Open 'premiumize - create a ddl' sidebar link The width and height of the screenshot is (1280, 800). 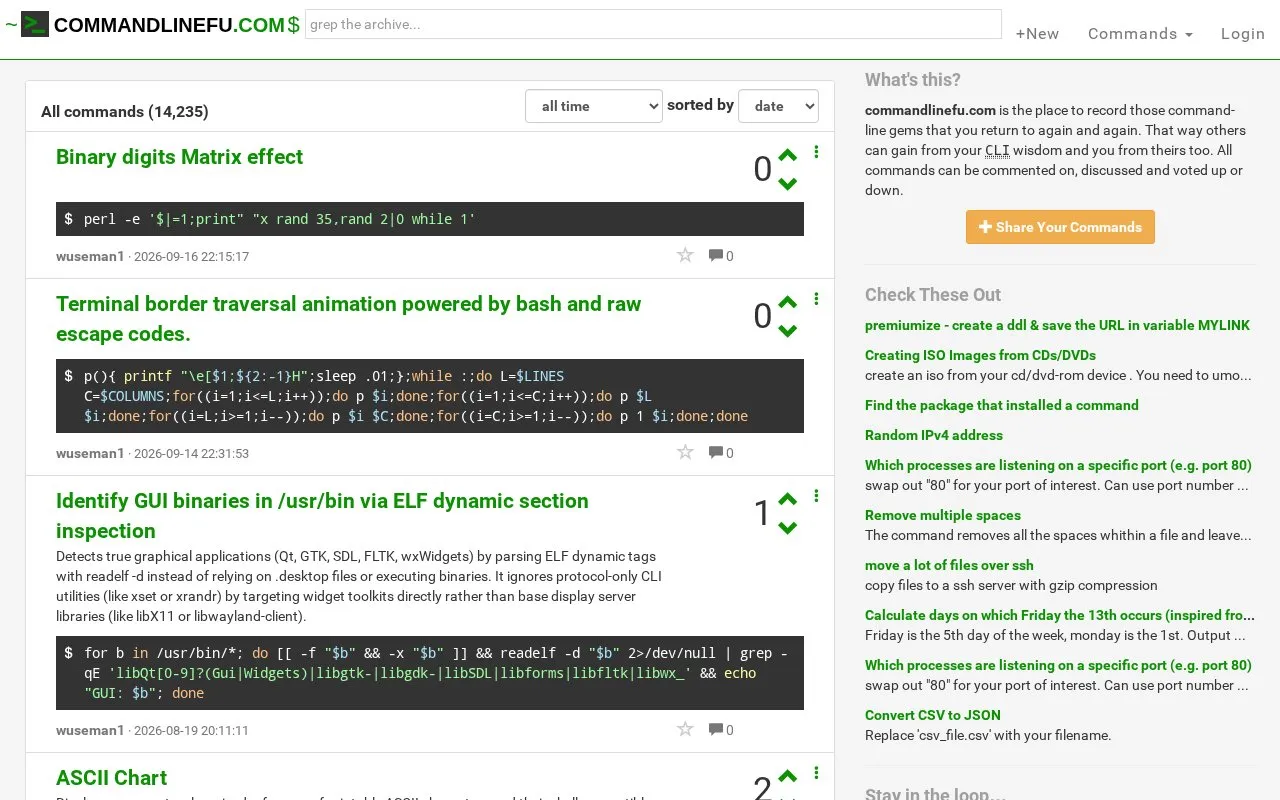coord(1057,325)
